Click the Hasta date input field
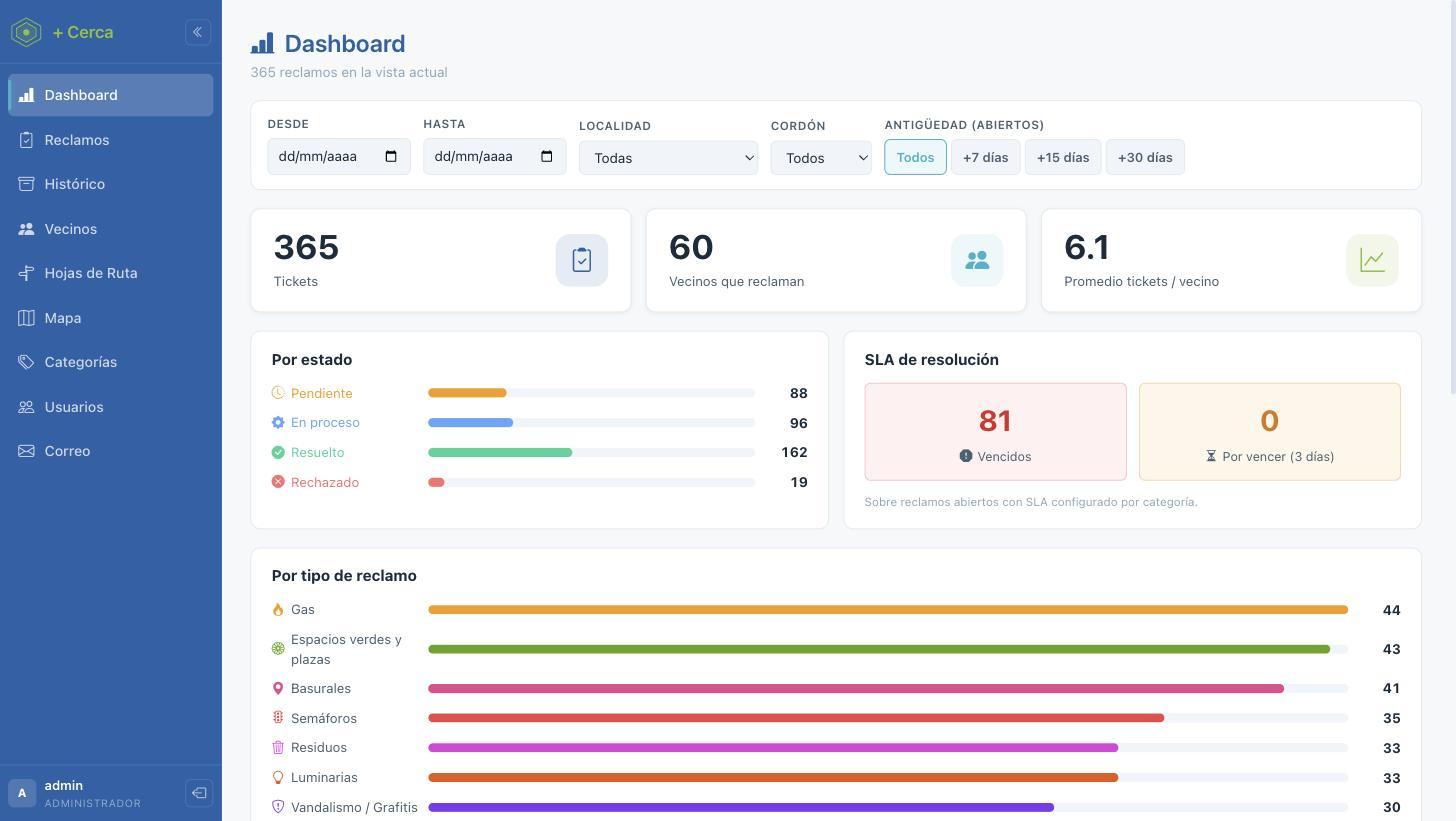 (495, 156)
